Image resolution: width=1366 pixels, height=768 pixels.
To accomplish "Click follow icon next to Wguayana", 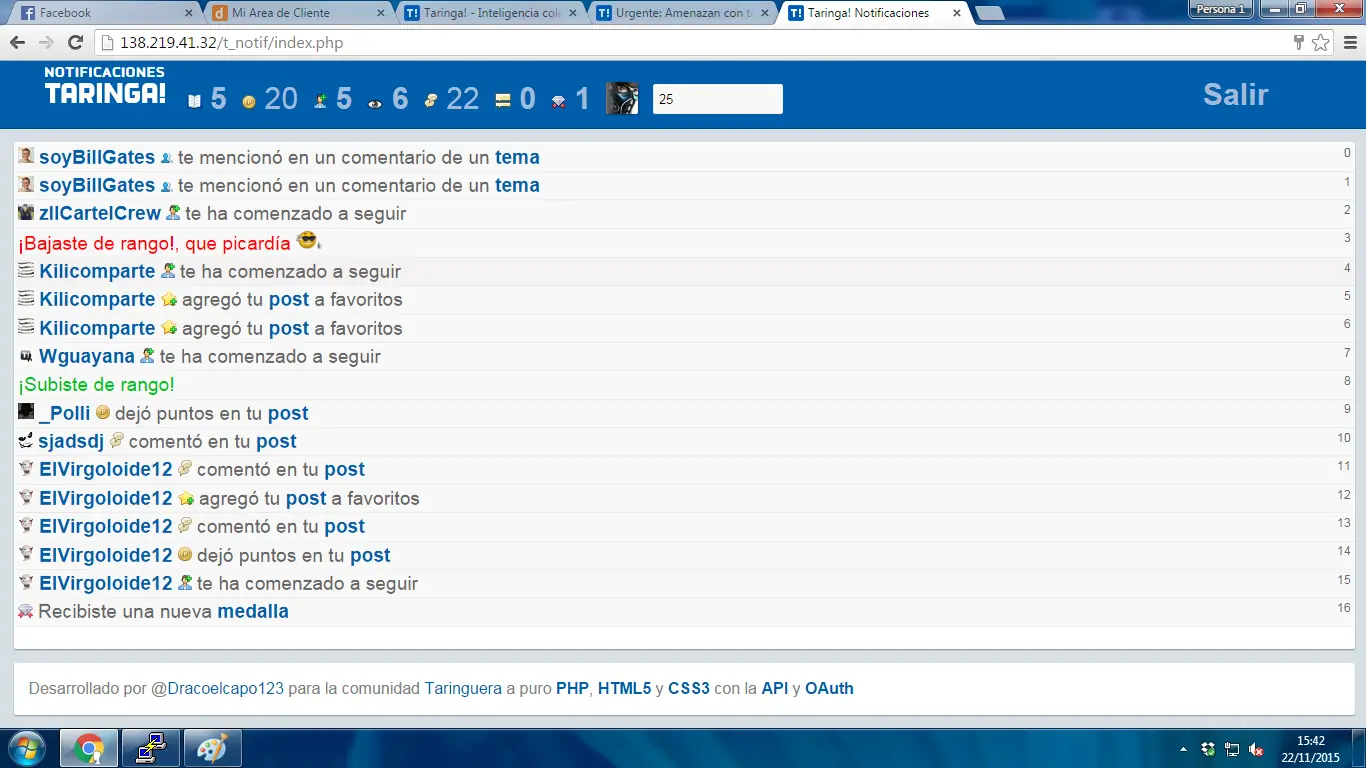I will 147,355.
